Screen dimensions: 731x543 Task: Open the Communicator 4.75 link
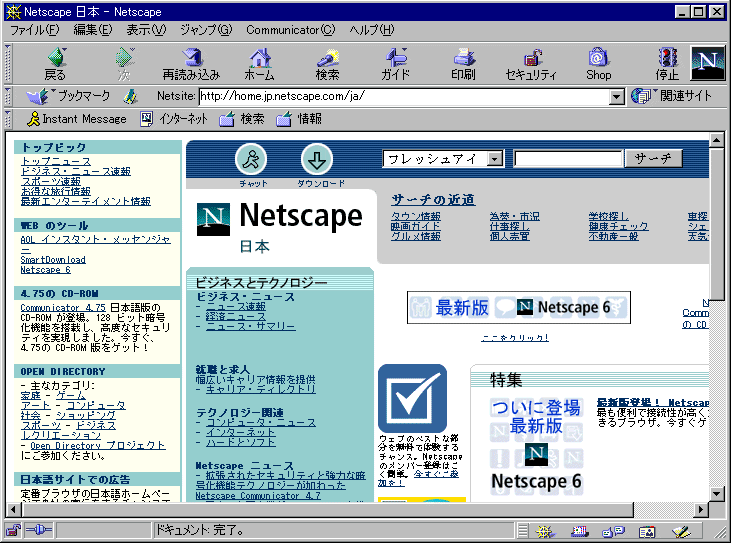(63, 308)
